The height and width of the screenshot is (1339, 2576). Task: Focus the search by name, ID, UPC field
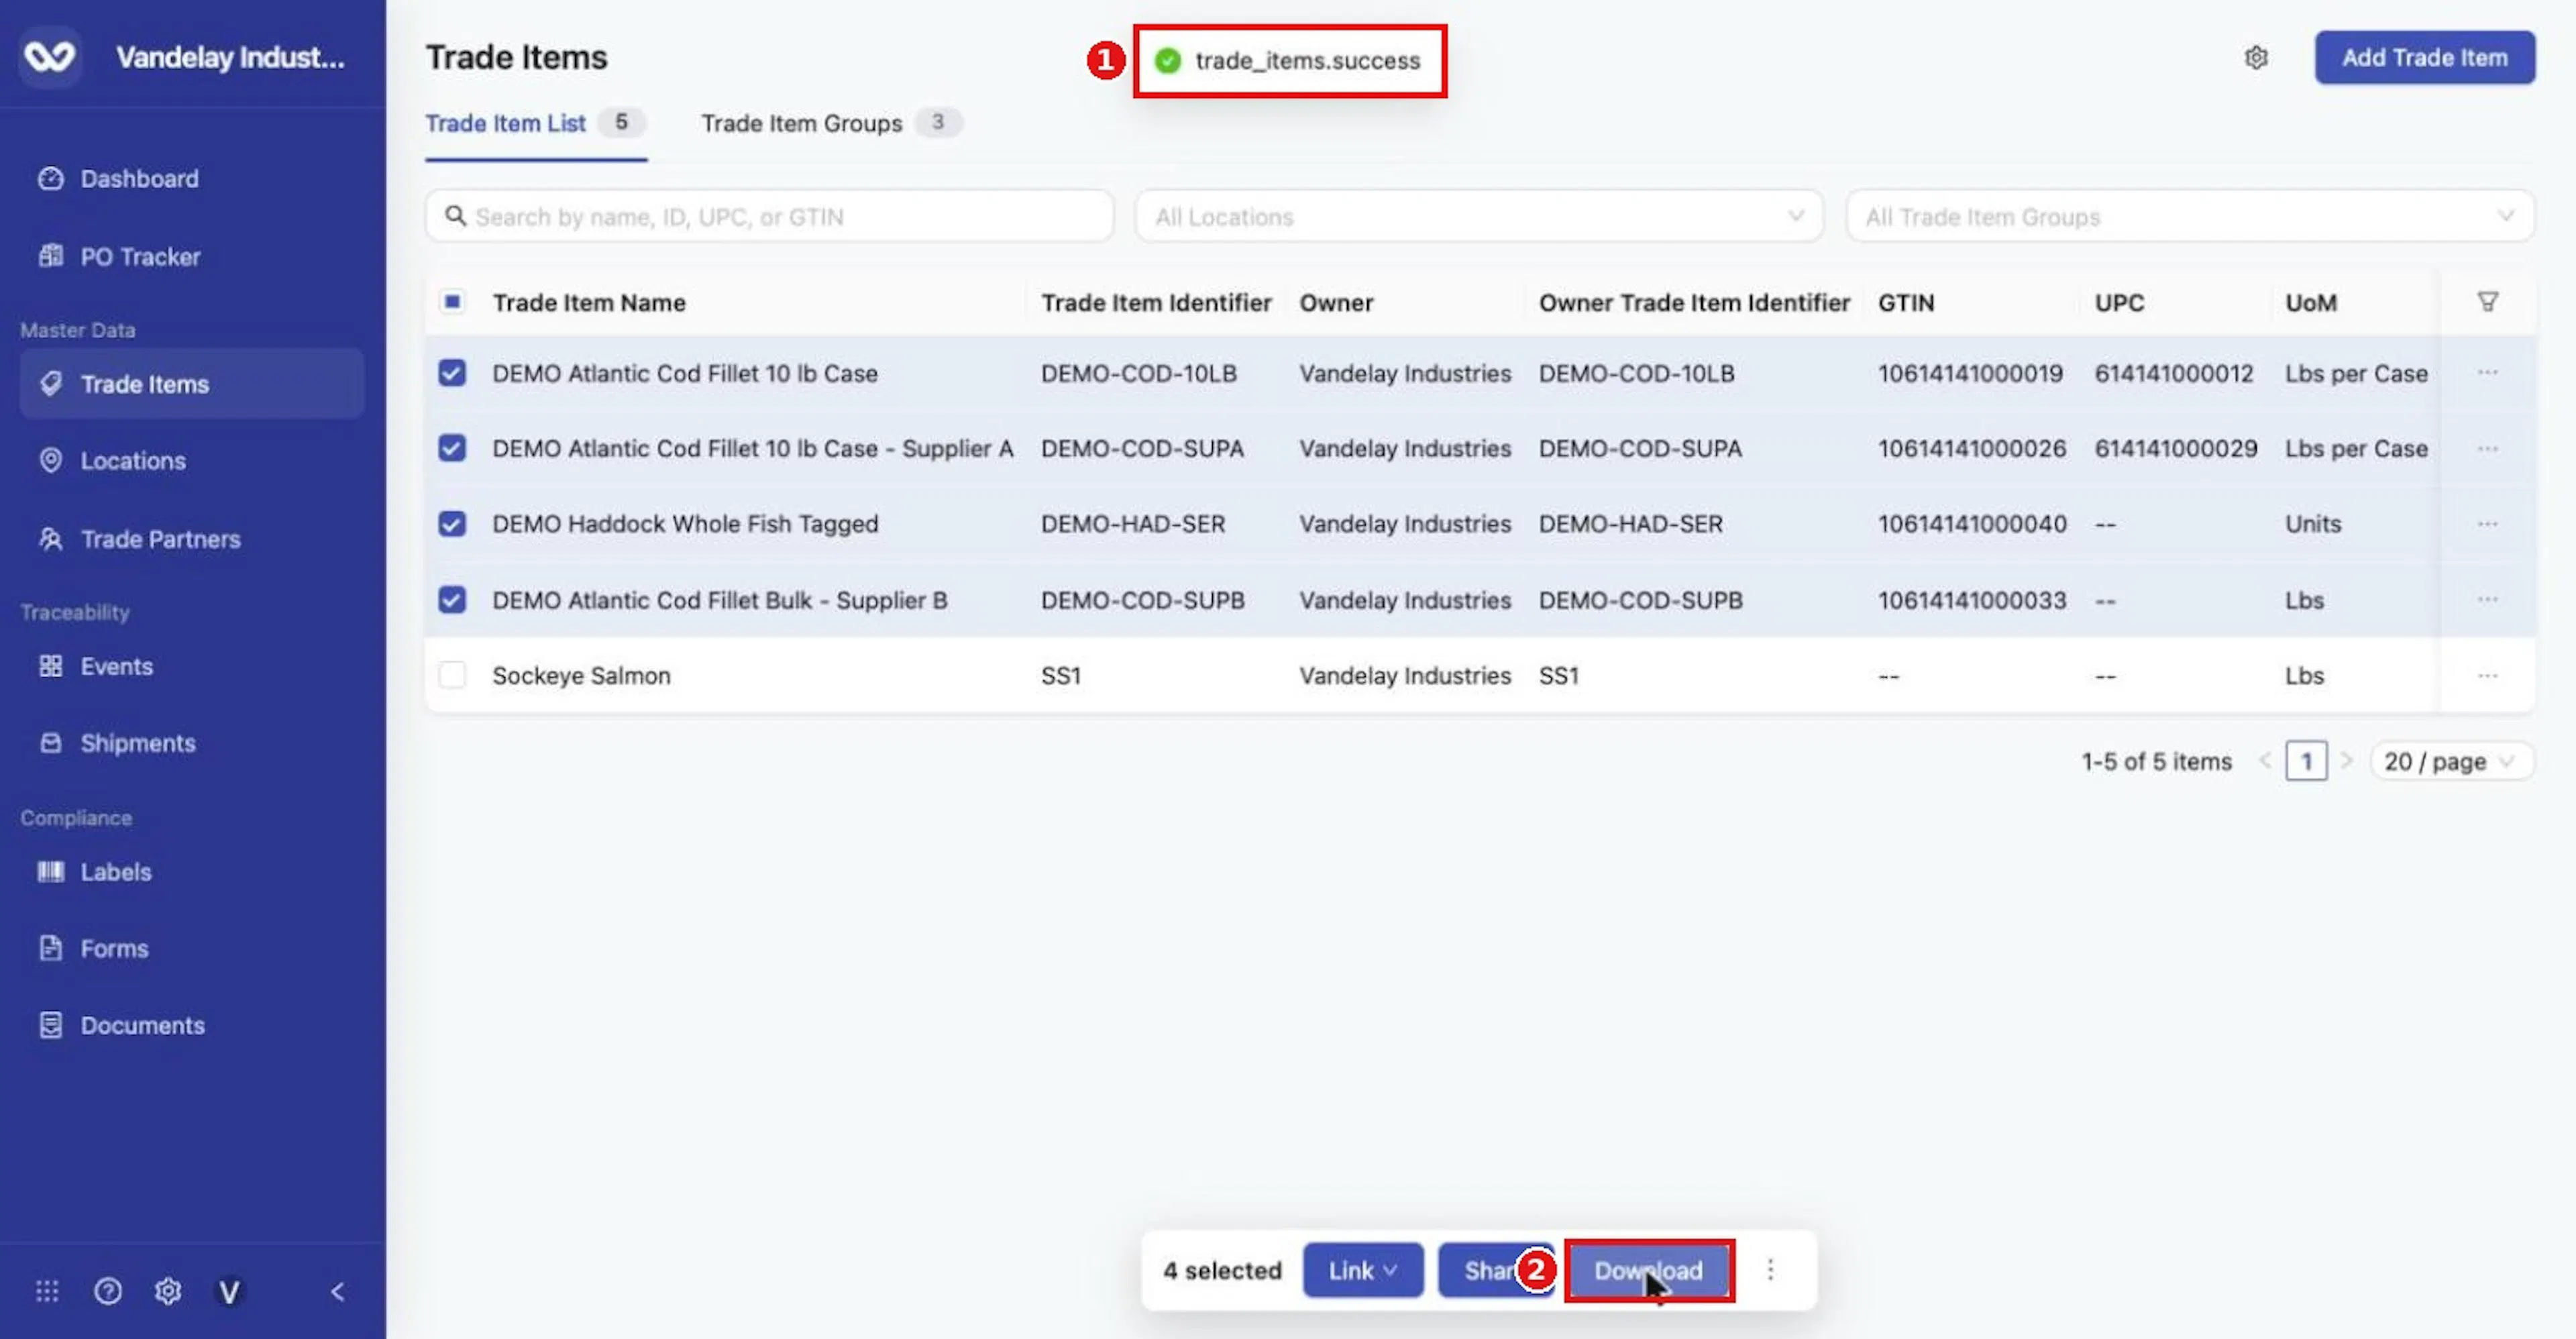[x=769, y=216]
